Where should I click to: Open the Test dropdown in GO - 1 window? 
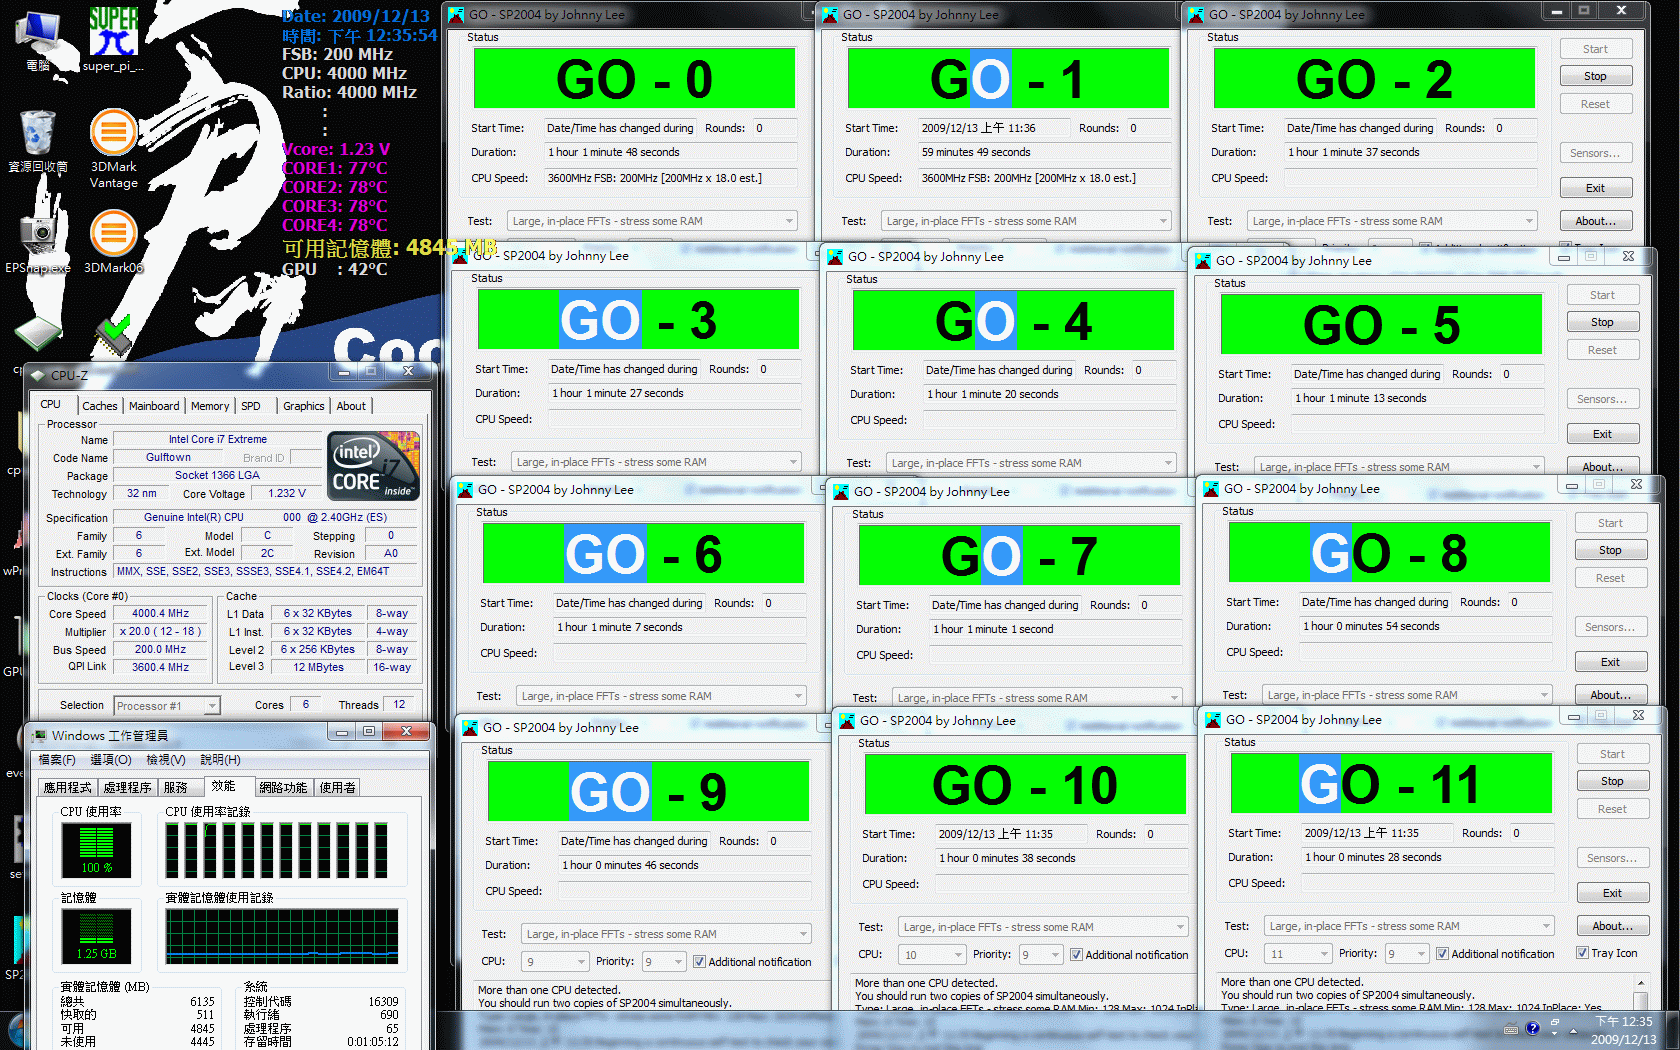pos(1026,221)
